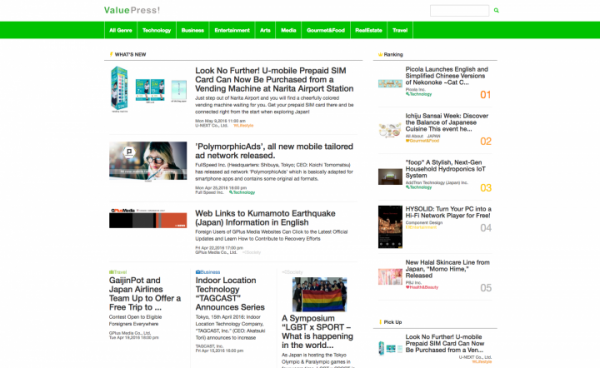The width and height of the screenshot is (600, 368).
Task: Click Entertainment tag under HYSOLID item
Action: 421,227
